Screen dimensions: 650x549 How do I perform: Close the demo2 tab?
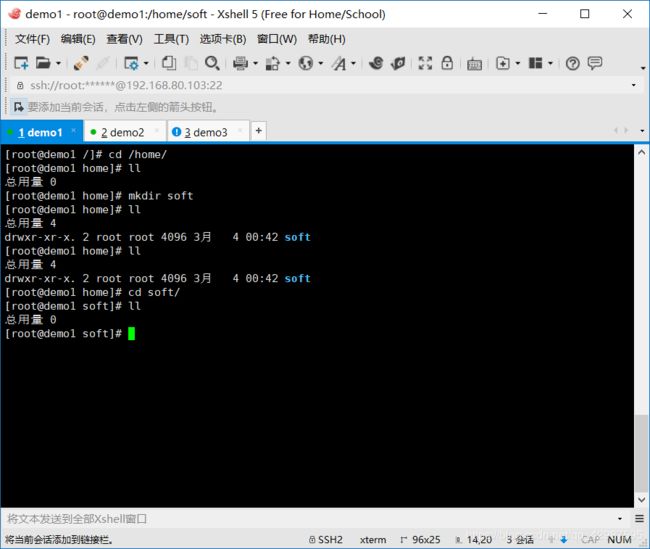(157, 131)
